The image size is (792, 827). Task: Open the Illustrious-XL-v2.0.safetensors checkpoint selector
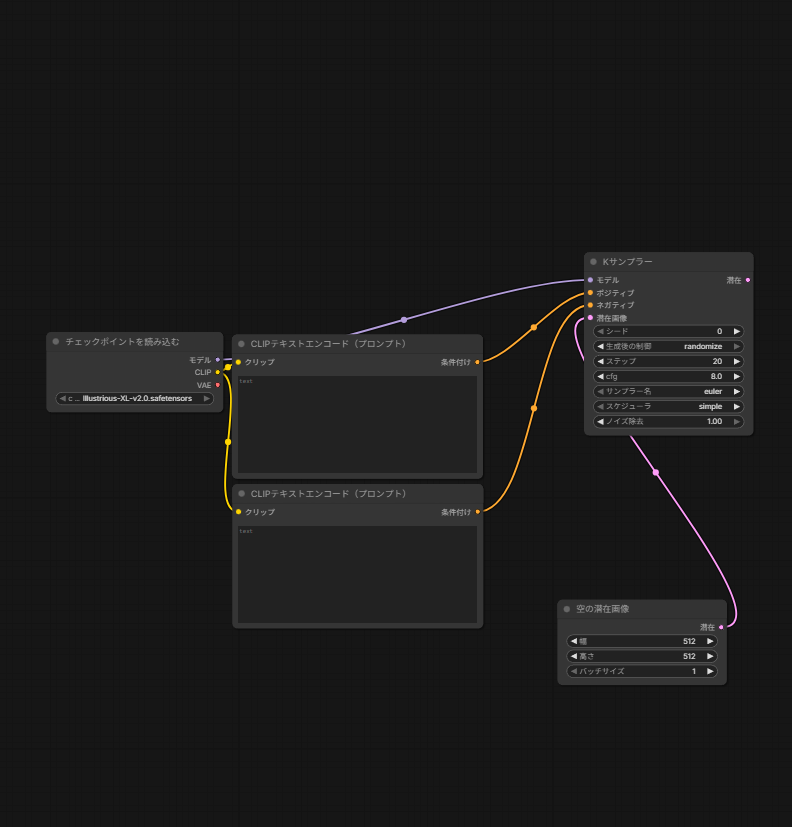click(x=134, y=399)
